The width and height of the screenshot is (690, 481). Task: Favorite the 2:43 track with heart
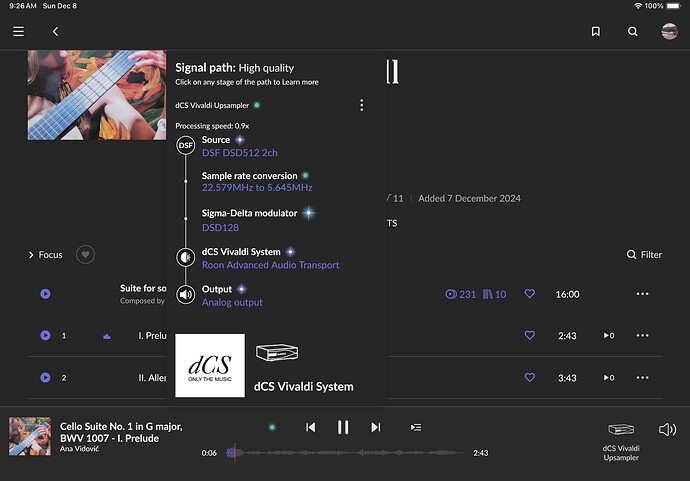[x=530, y=335]
